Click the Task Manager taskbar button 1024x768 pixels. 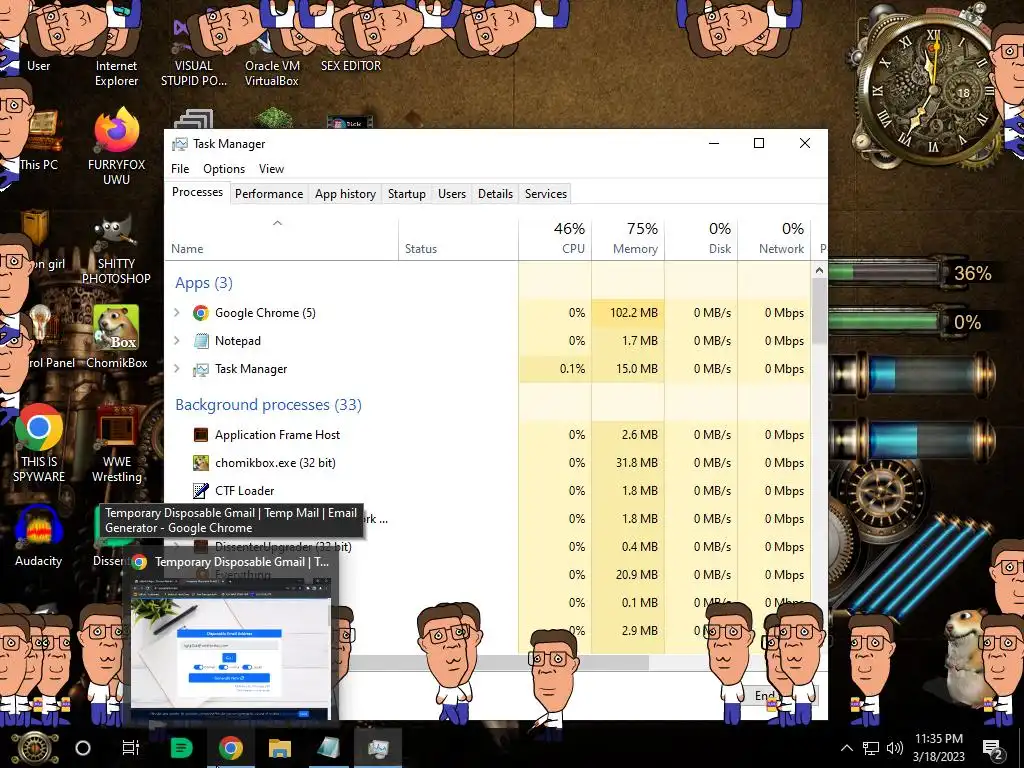pyautogui.click(x=378, y=748)
